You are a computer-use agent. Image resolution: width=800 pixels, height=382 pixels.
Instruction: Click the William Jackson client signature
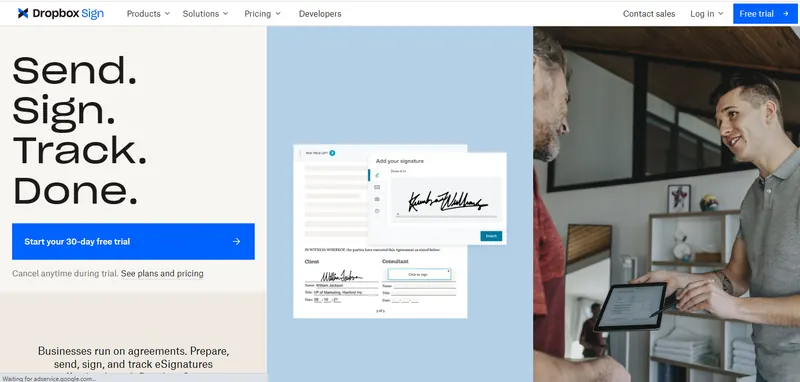click(x=342, y=275)
